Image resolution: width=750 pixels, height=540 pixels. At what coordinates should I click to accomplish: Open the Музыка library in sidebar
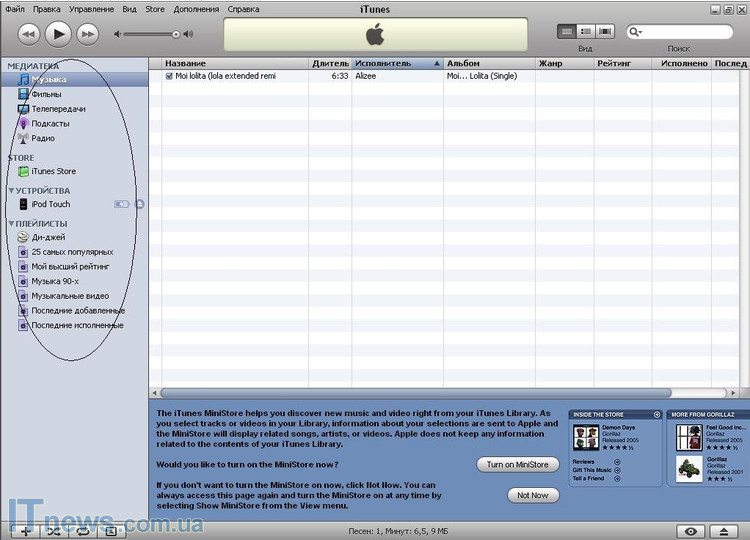[x=48, y=79]
